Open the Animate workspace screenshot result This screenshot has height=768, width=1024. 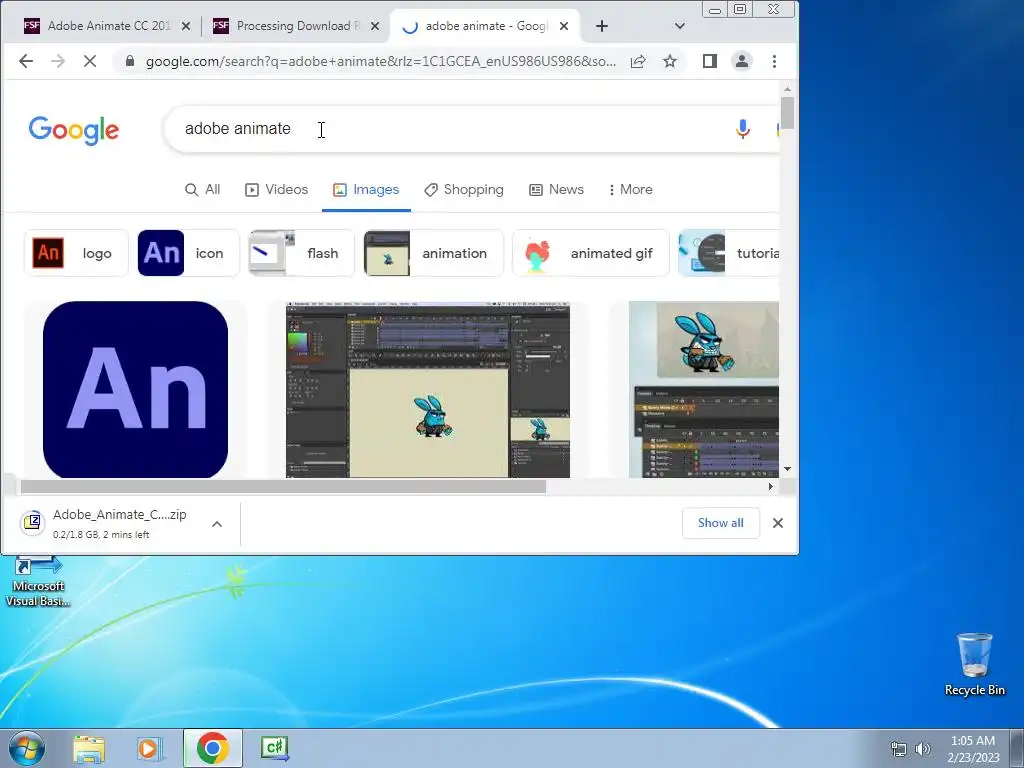[x=428, y=389]
